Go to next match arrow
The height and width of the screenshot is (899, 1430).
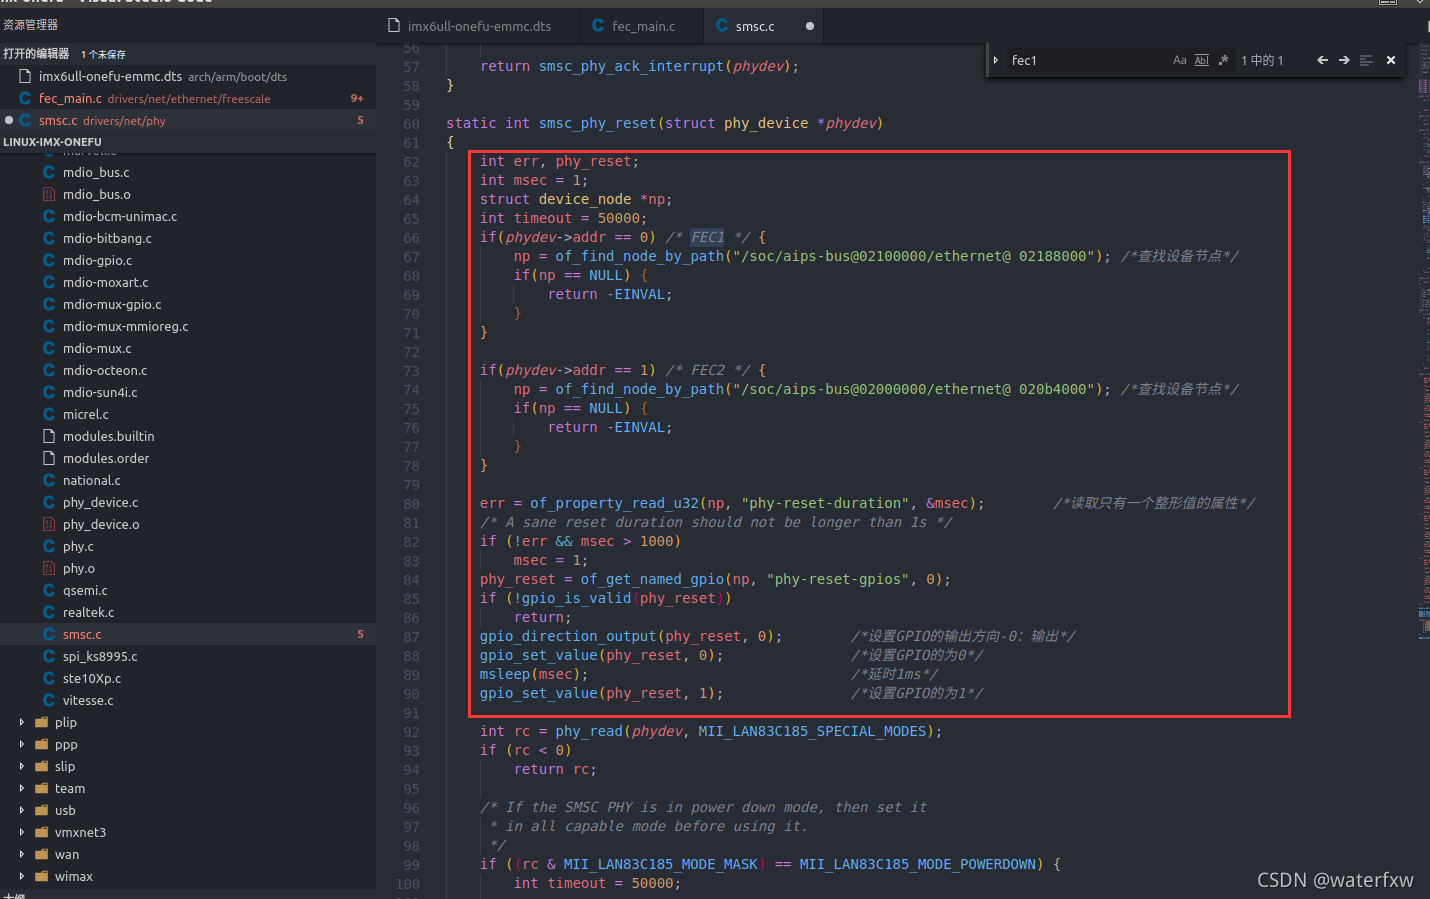click(1344, 60)
